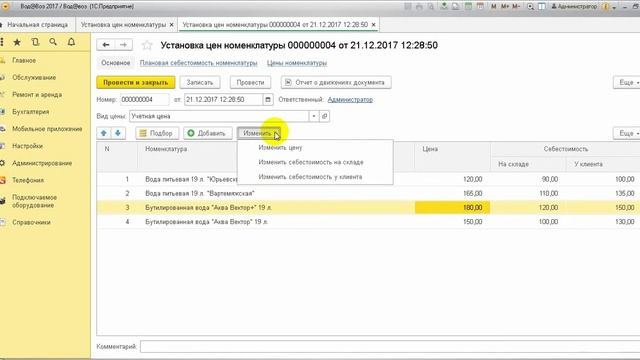Image resolution: width=640 pixels, height=360 pixels.
Task: Select Изменить себестоимость на складе
Action: point(311,162)
